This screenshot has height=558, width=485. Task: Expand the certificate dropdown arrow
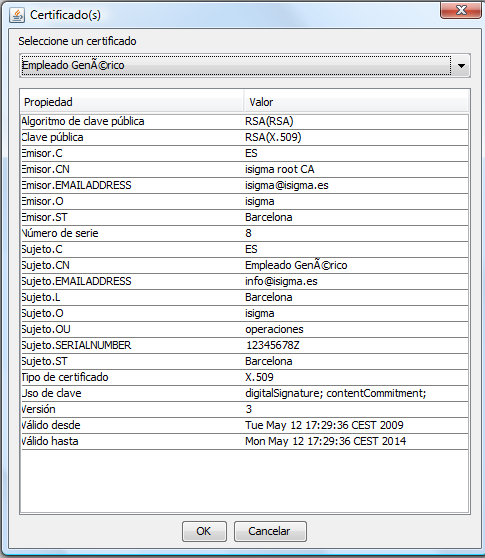tap(461, 65)
